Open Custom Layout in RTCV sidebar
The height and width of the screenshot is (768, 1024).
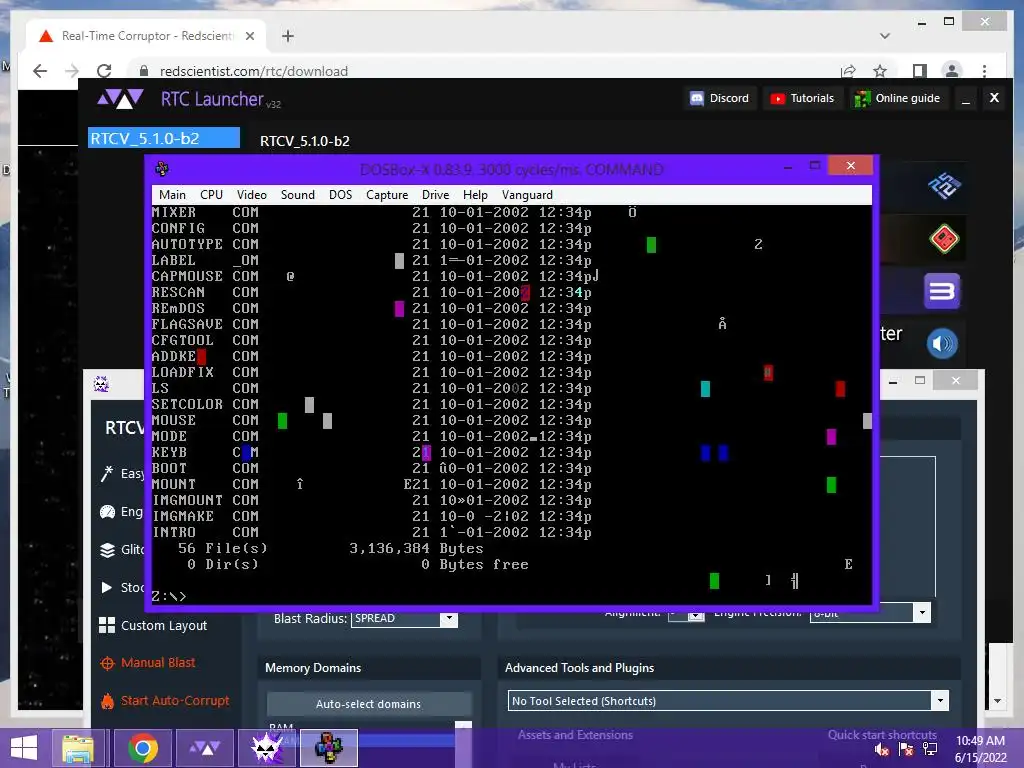tap(153, 626)
